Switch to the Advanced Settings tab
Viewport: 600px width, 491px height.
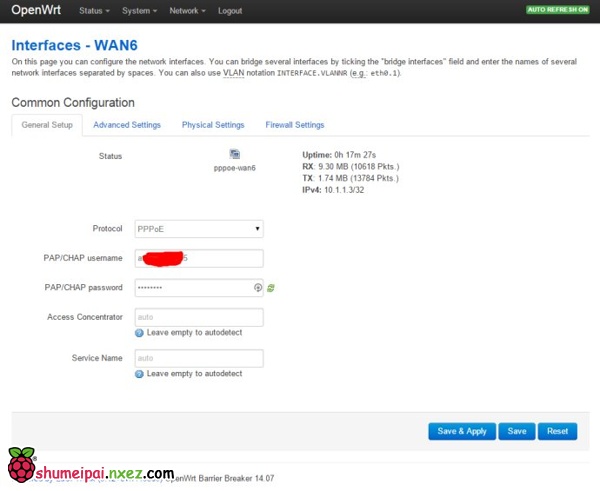pos(127,125)
